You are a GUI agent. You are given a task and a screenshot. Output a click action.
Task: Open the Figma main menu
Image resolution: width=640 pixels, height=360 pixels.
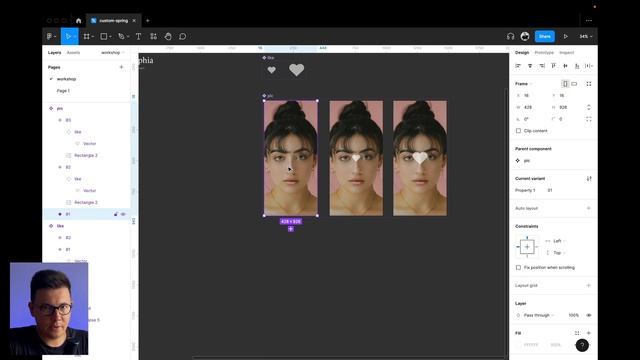[51, 36]
